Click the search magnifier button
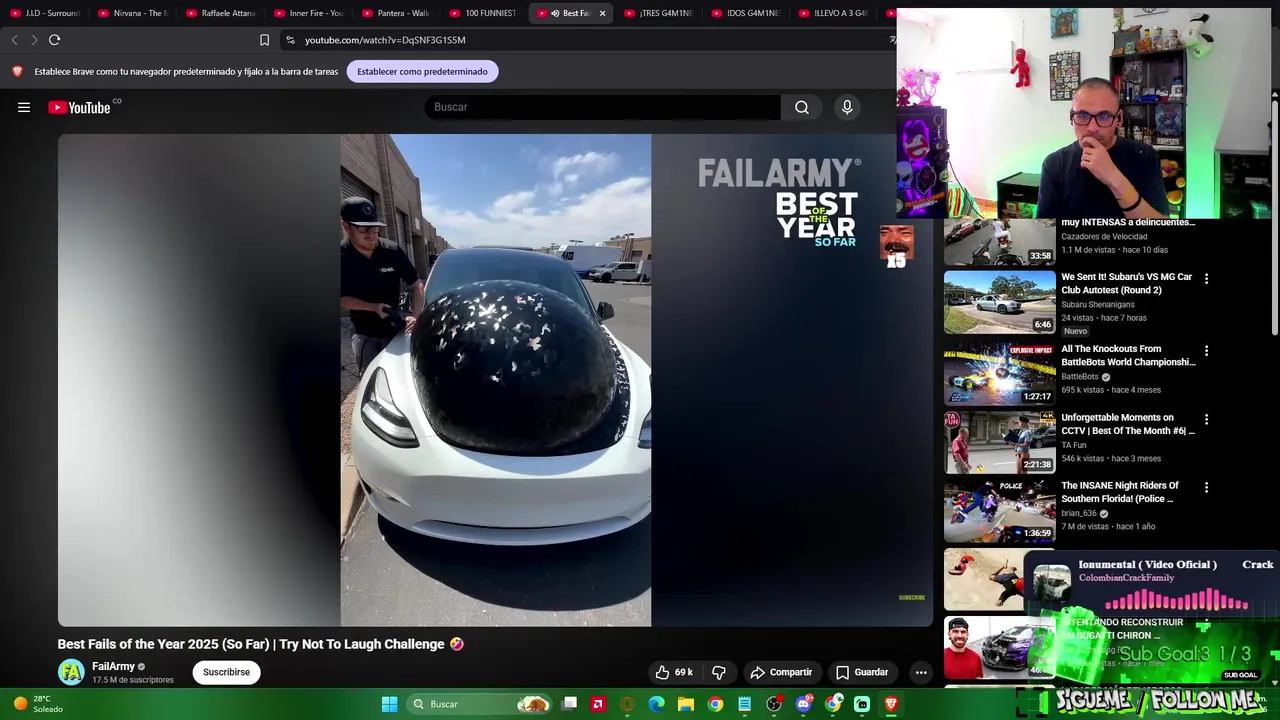The image size is (1280, 720). pos(802,107)
